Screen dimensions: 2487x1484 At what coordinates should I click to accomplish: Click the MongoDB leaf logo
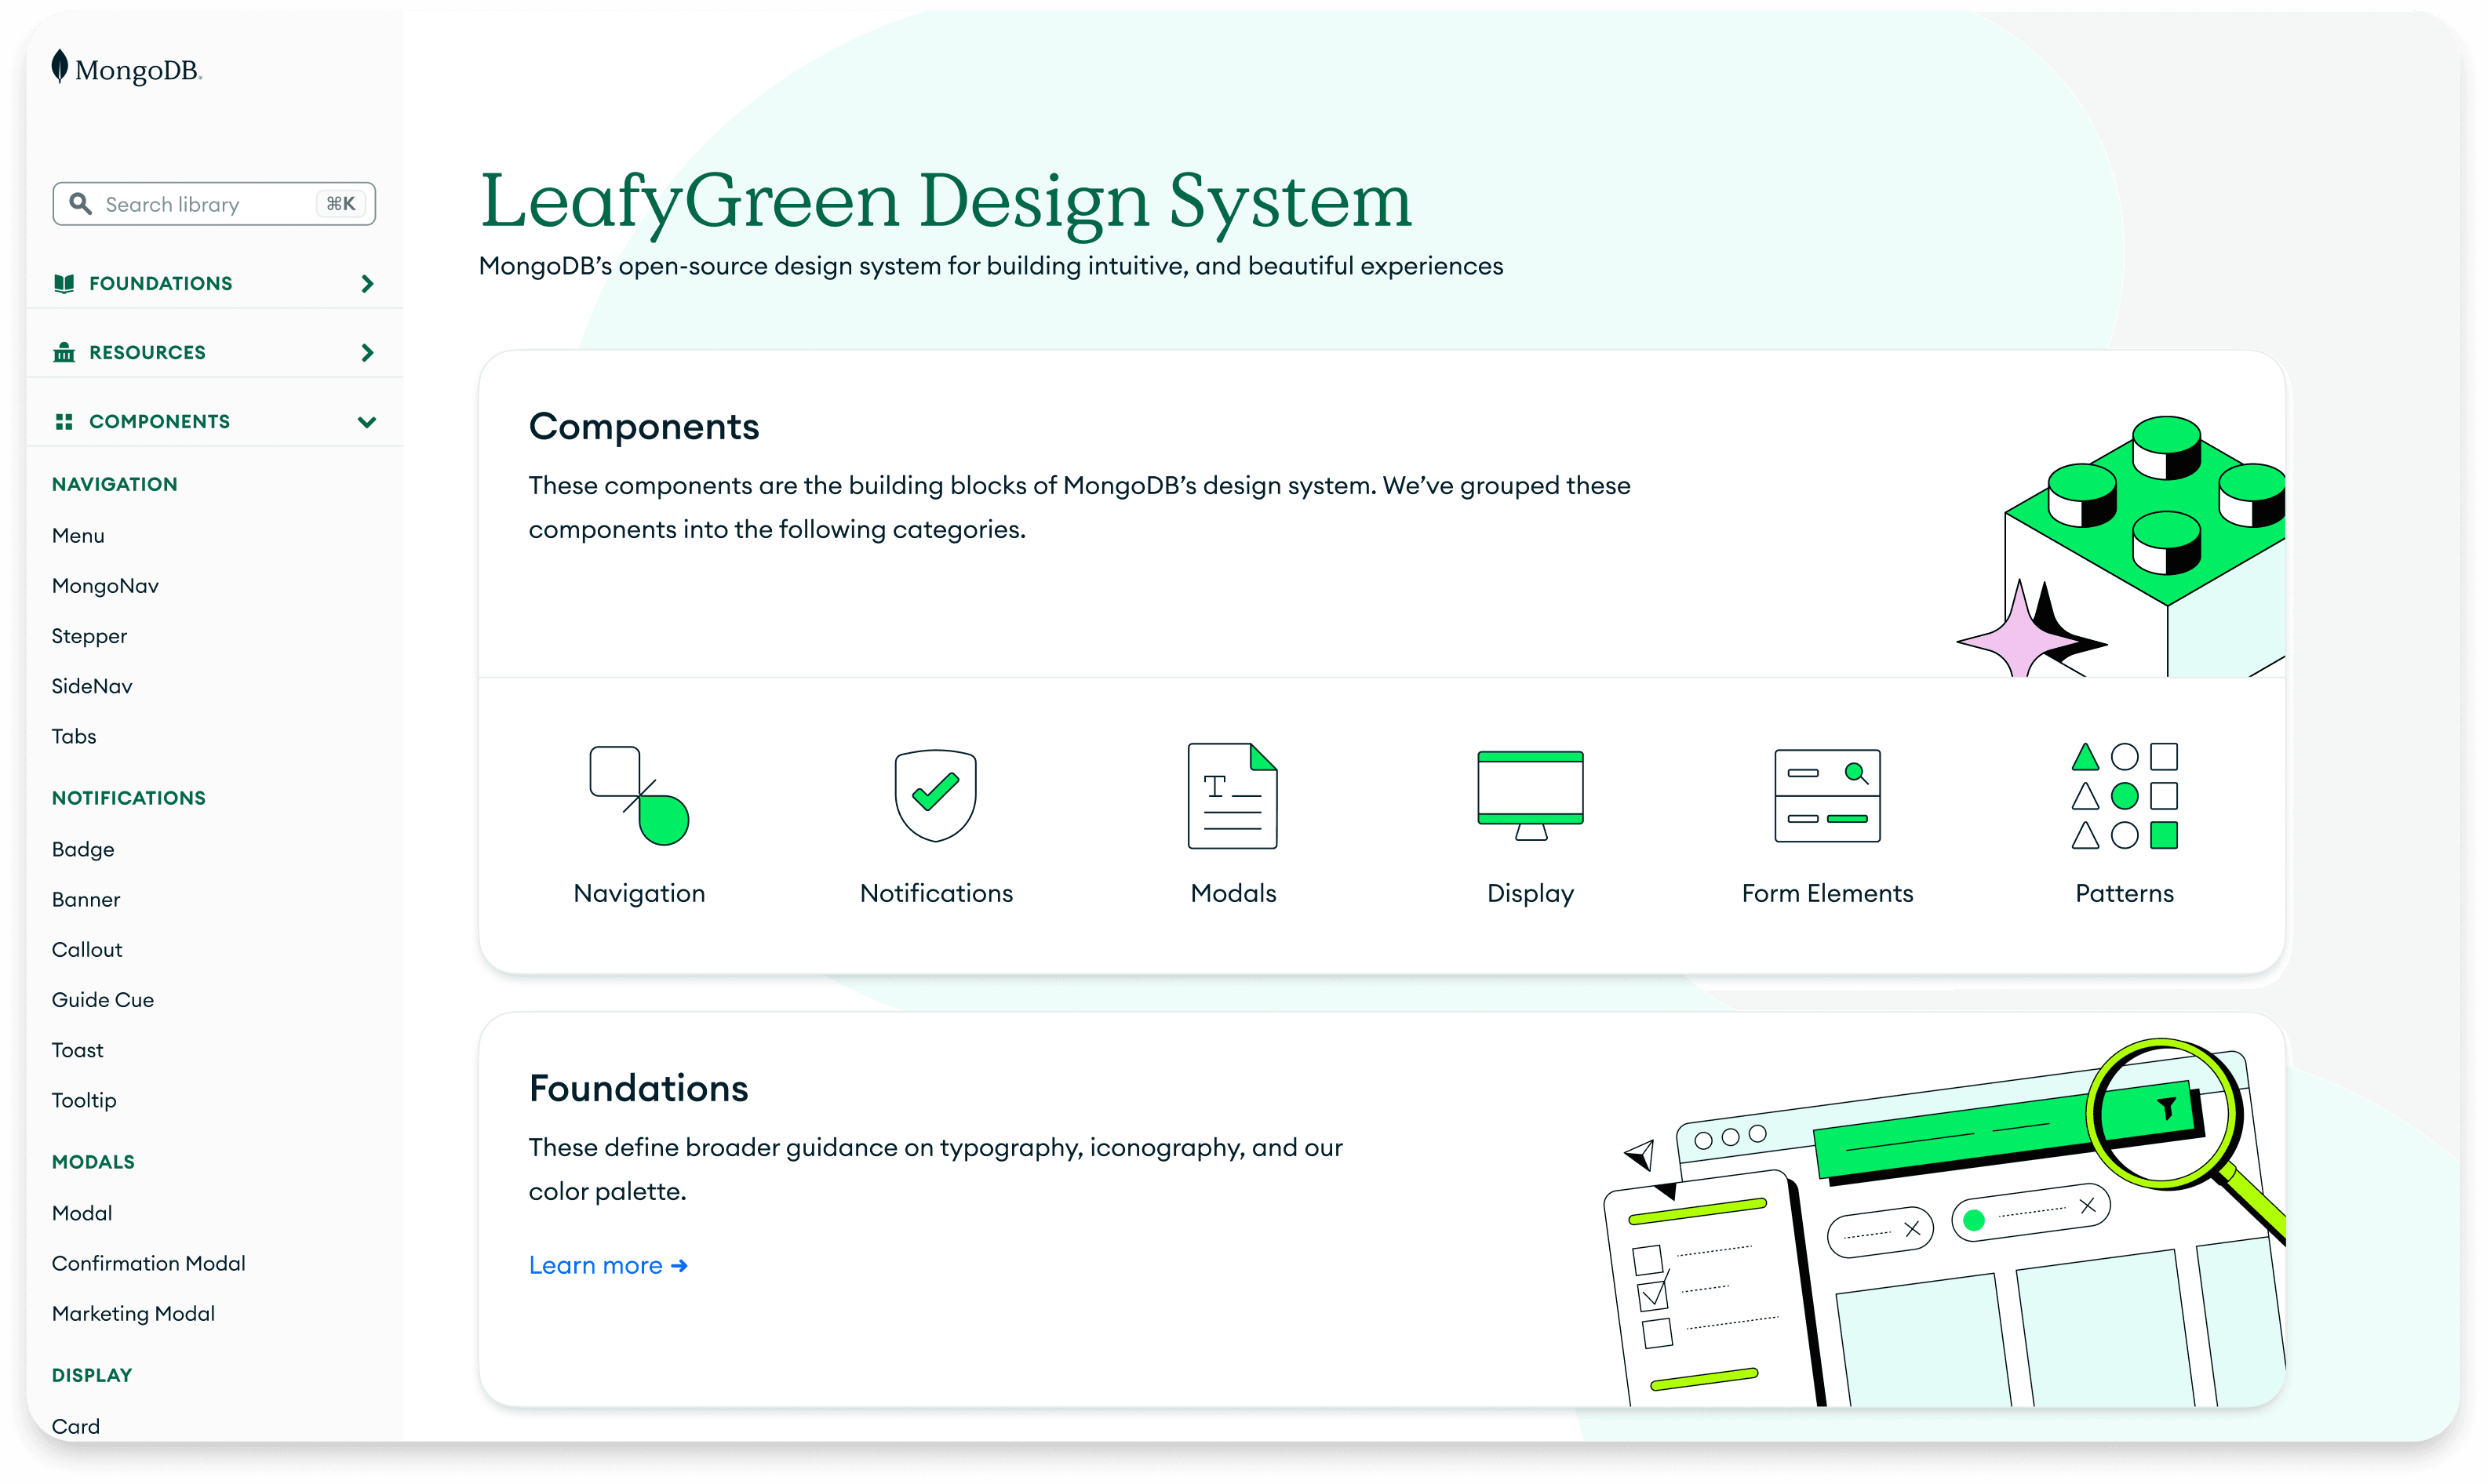[61, 67]
